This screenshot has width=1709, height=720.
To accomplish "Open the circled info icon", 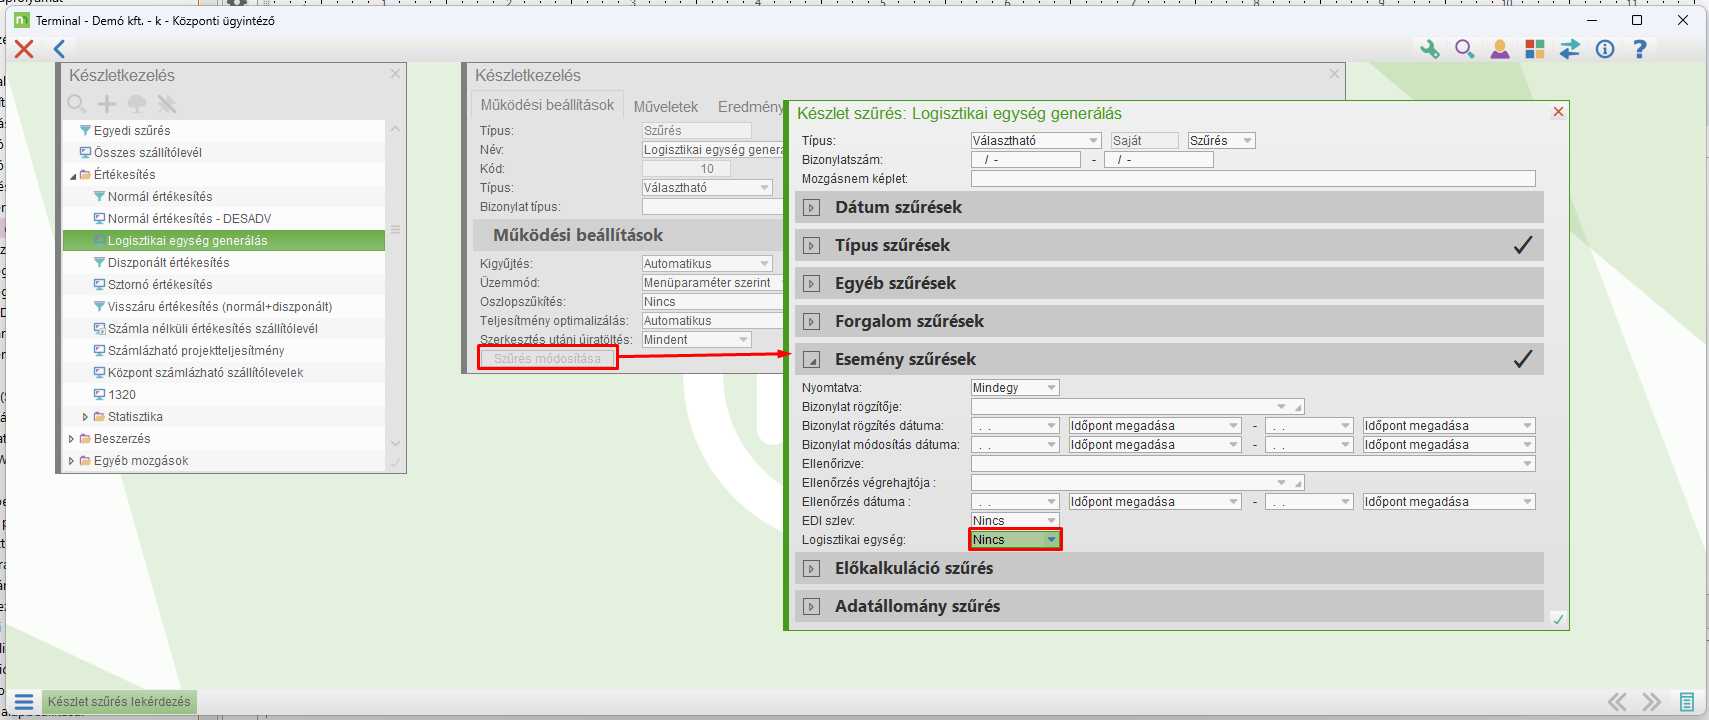I will coord(1605,49).
